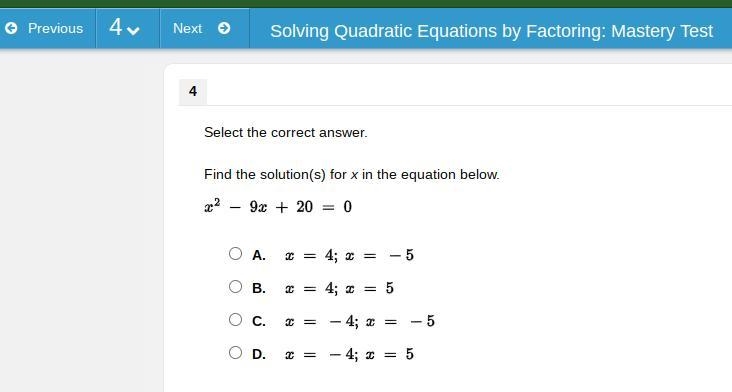Click the large 4 in the question selector
The height and width of the screenshot is (392, 732).
116,27
